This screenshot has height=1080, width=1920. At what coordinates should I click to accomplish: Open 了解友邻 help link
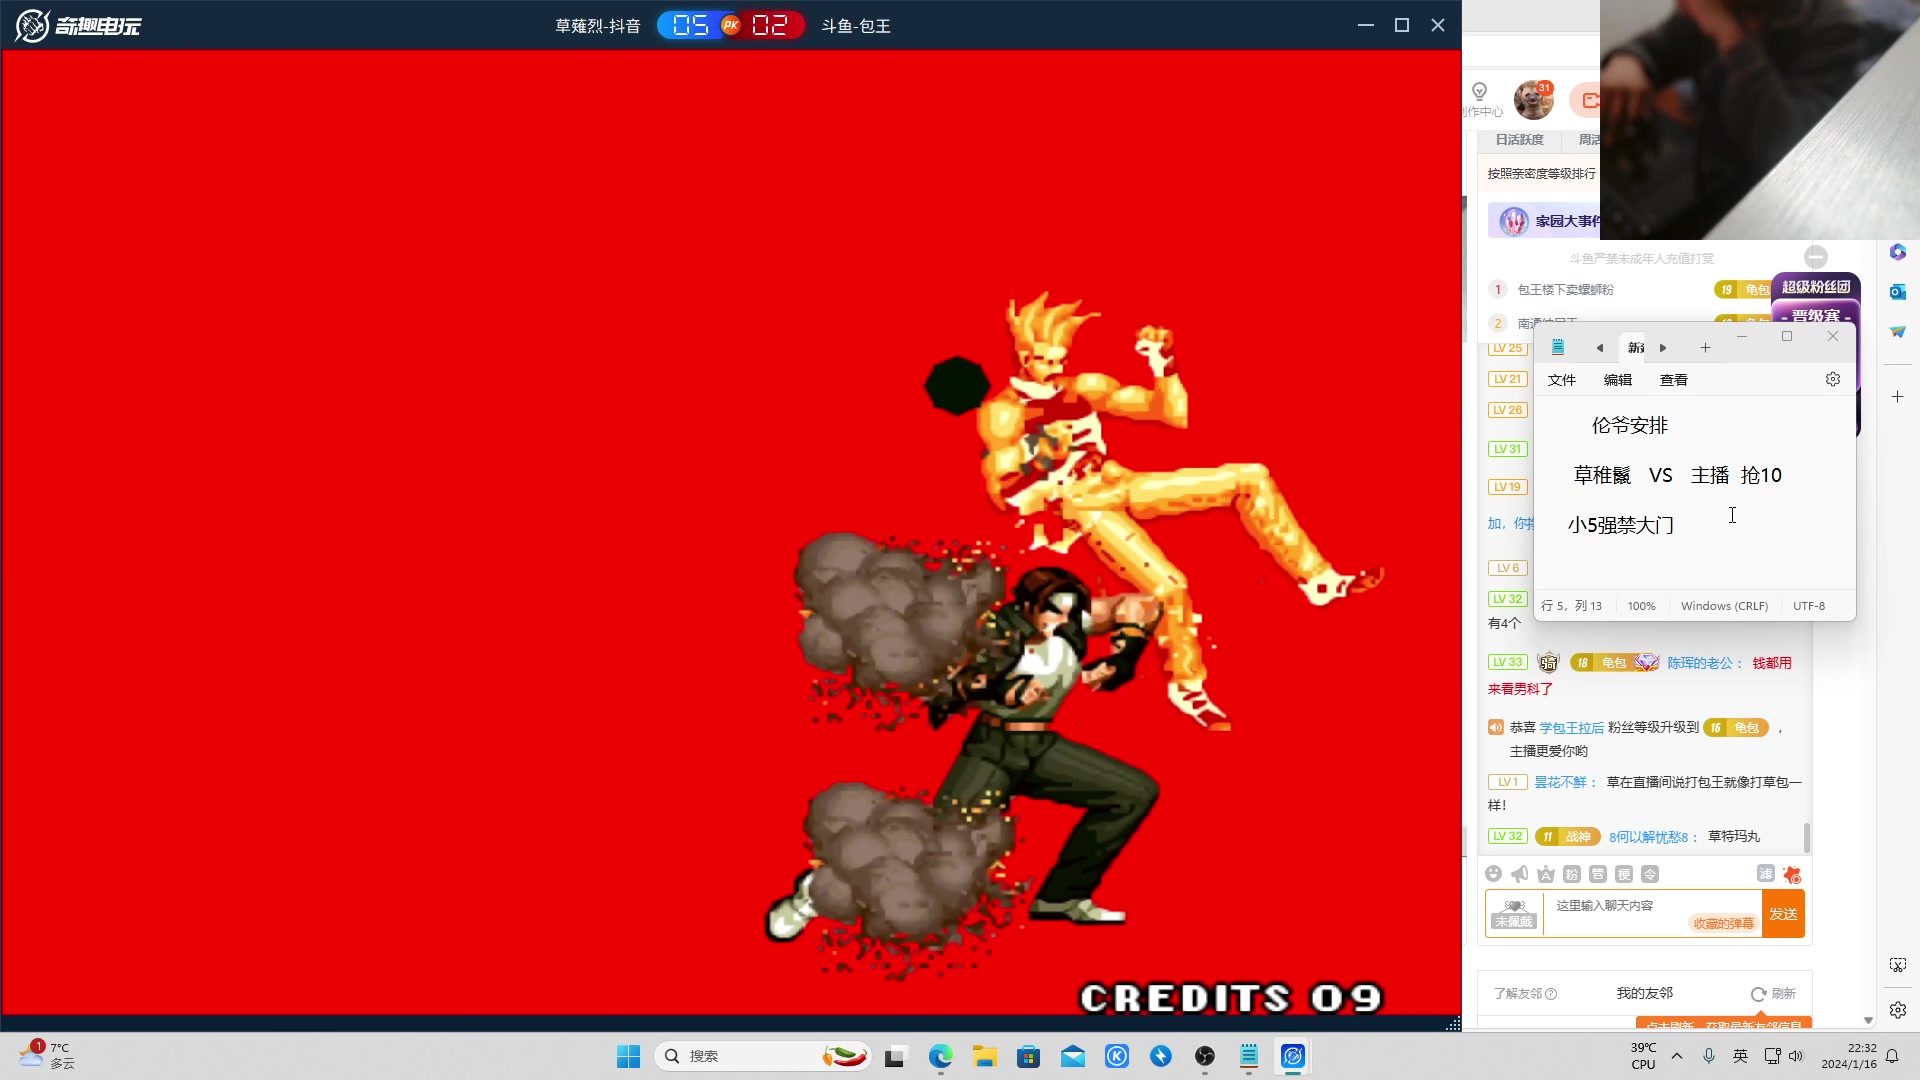pyautogui.click(x=1525, y=994)
